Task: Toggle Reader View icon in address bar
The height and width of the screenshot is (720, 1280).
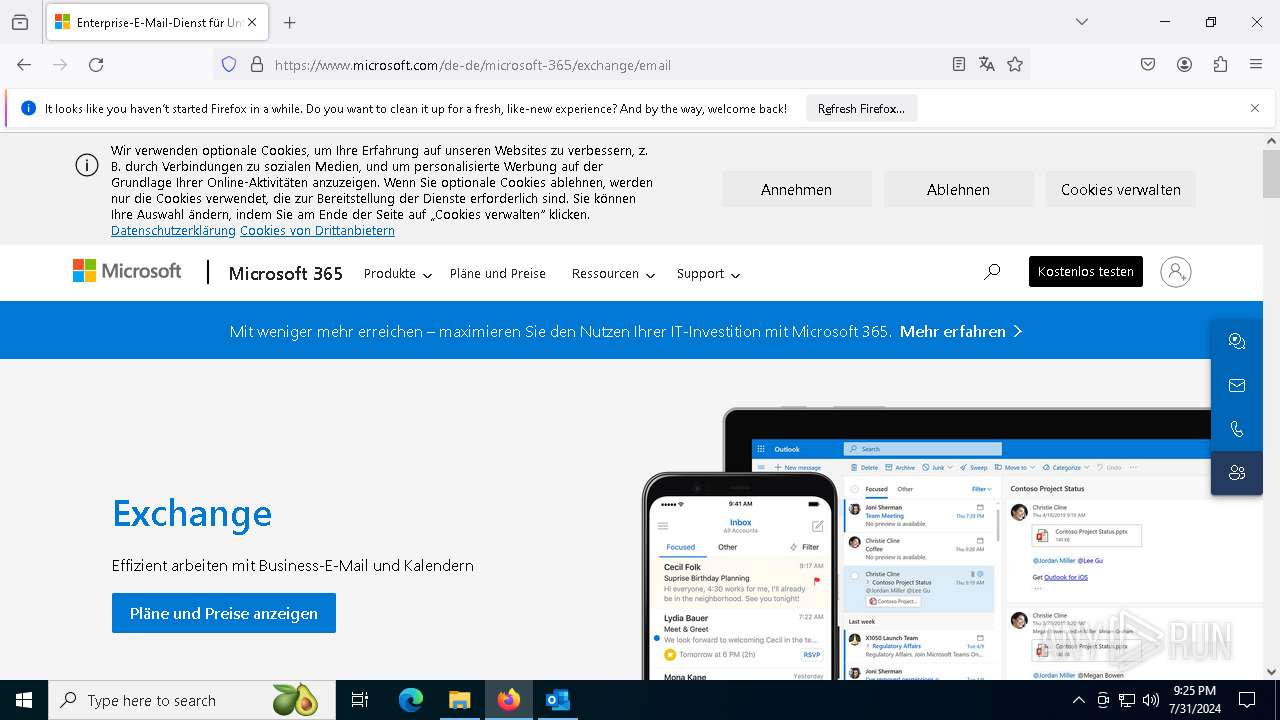Action: [x=959, y=64]
